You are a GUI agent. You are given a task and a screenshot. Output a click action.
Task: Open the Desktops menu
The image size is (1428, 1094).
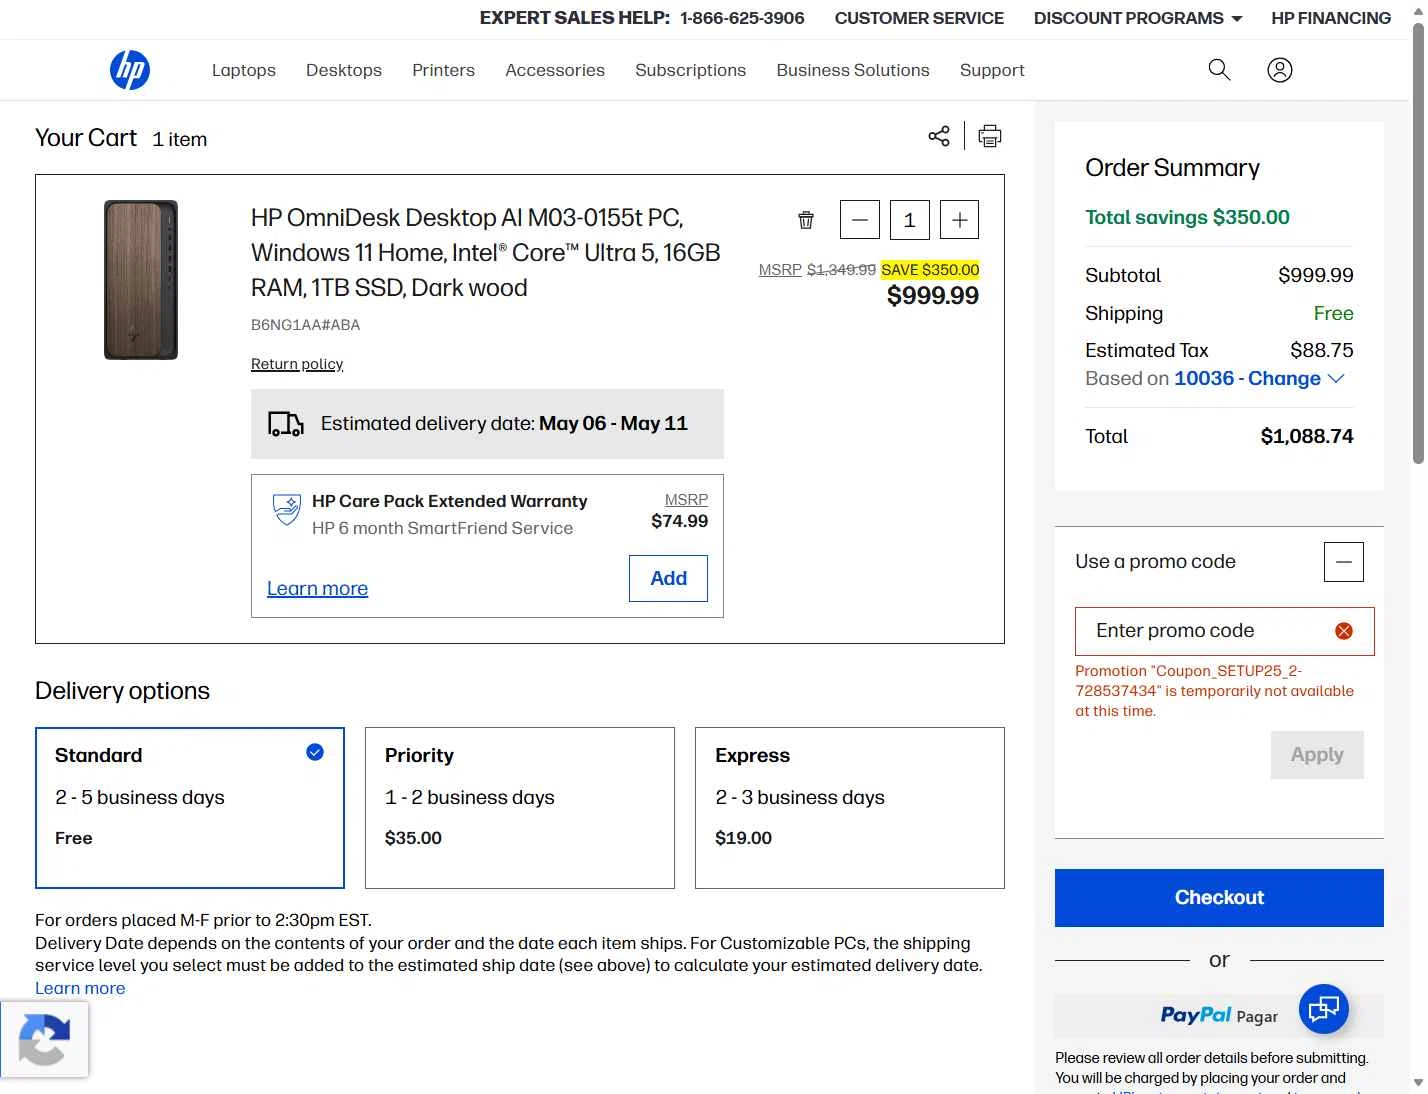coord(344,70)
